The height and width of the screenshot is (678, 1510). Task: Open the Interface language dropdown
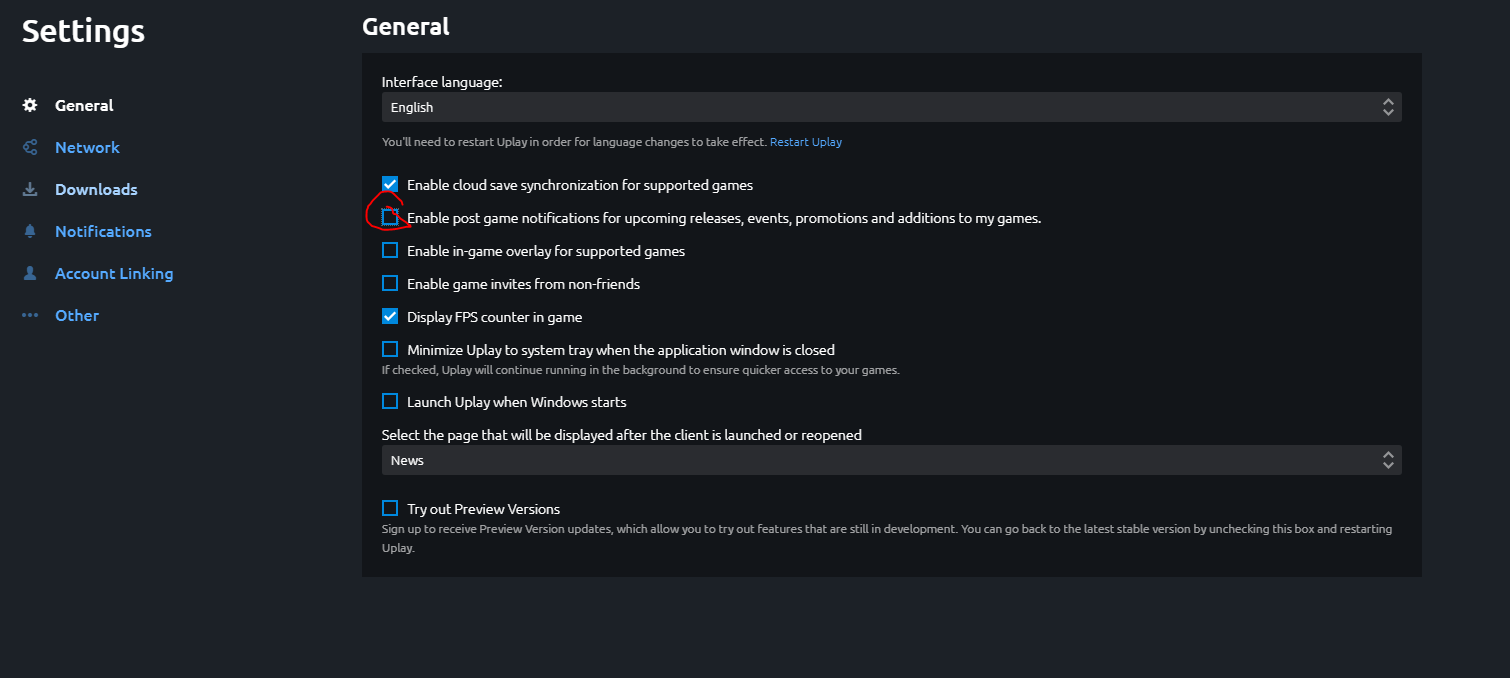(891, 107)
